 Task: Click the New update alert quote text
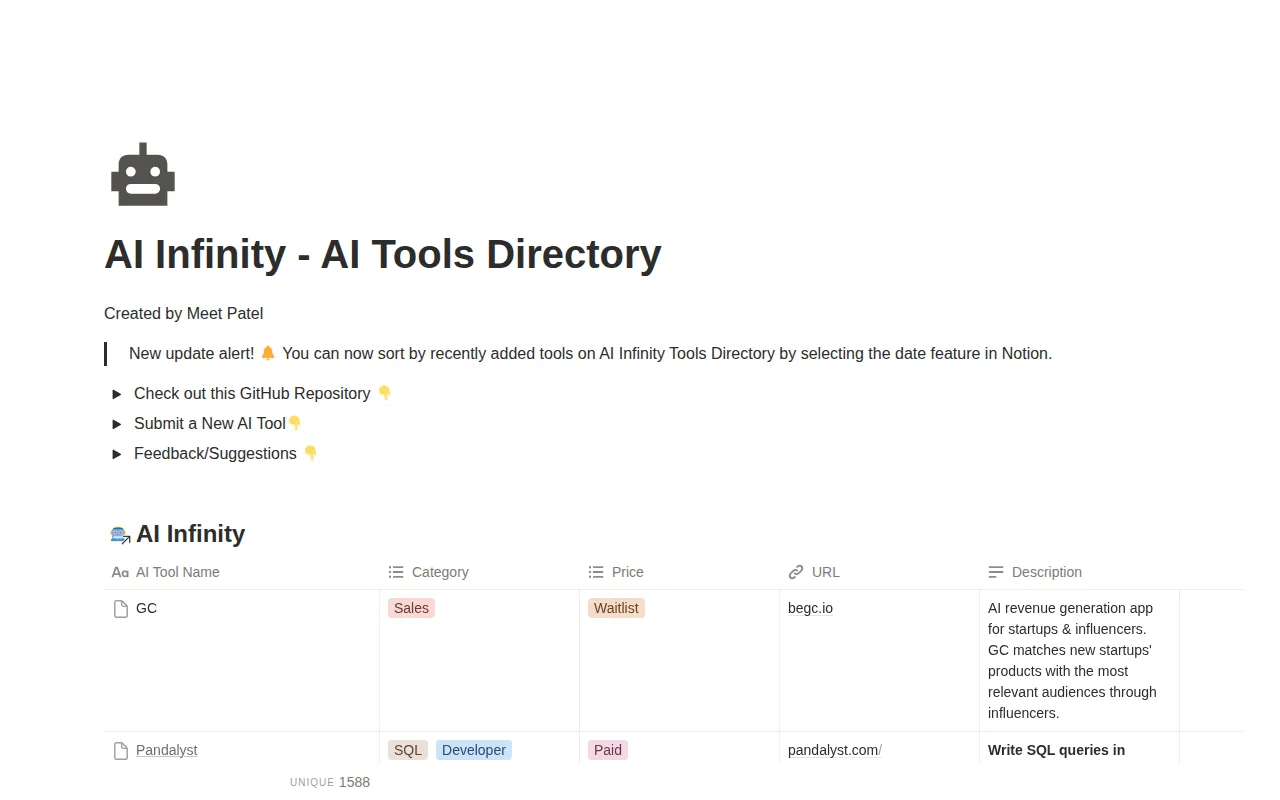590,354
